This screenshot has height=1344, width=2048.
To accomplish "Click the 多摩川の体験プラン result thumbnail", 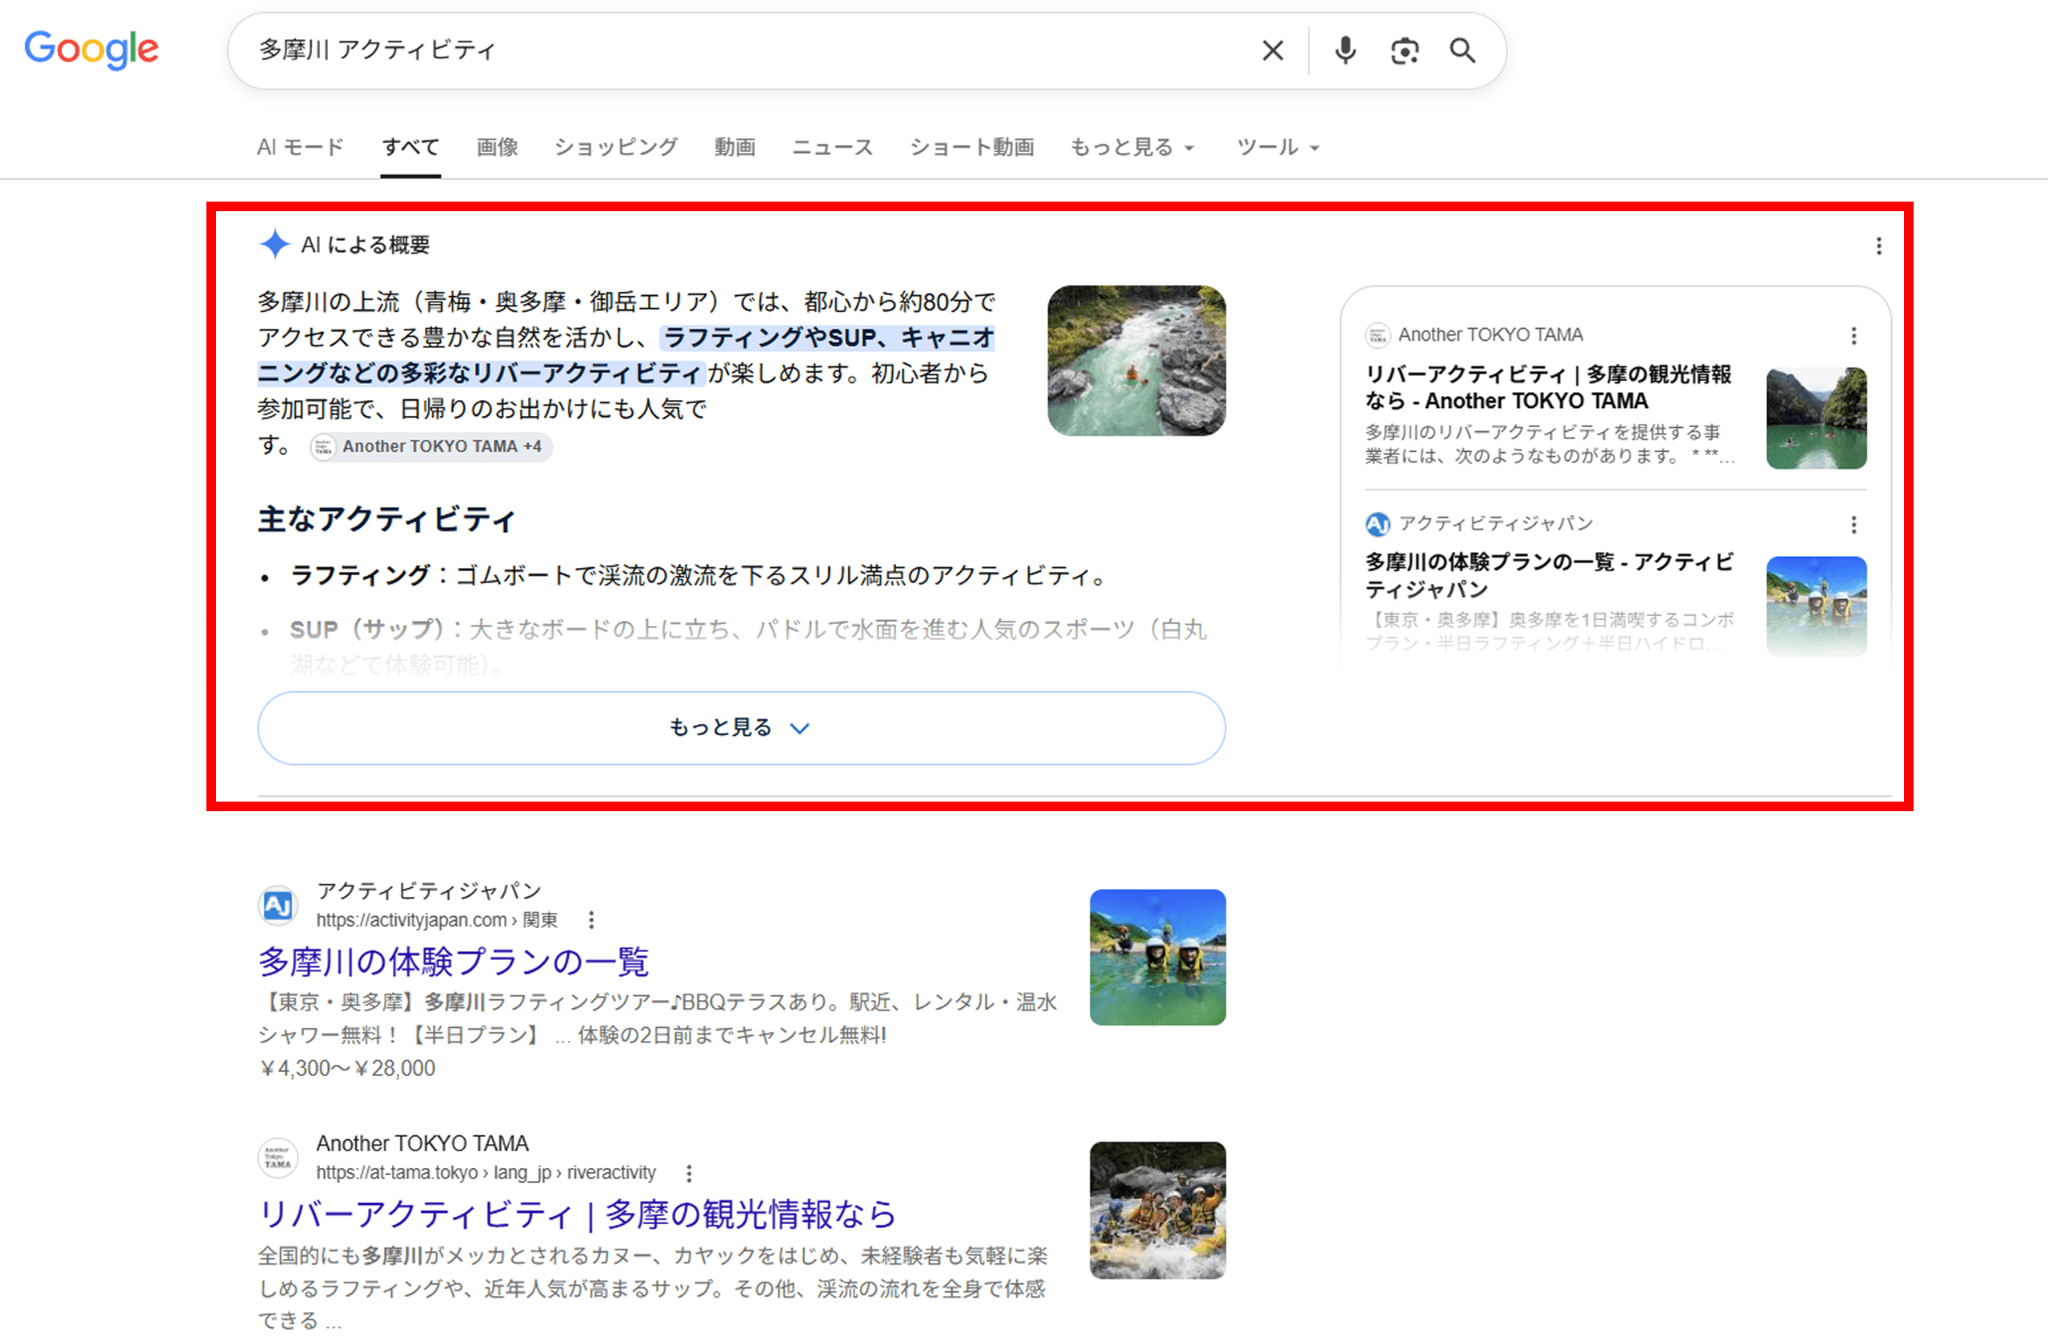I will click(1157, 957).
